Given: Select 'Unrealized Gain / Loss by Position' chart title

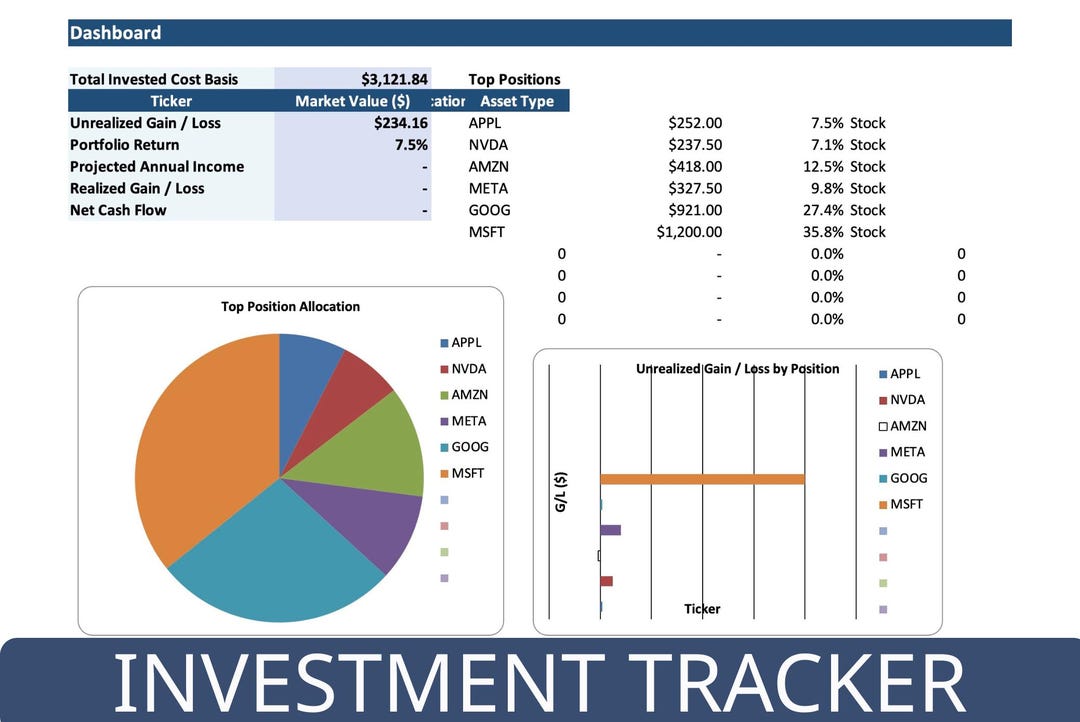Looking at the screenshot, I should click(738, 369).
